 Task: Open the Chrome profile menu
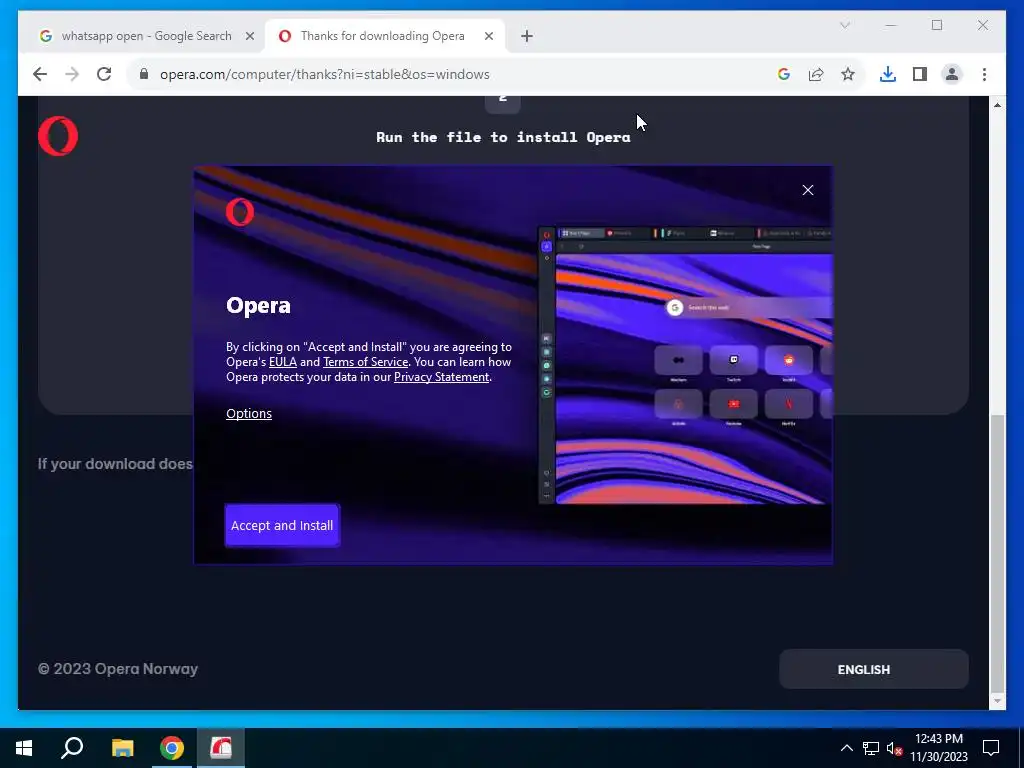952,74
